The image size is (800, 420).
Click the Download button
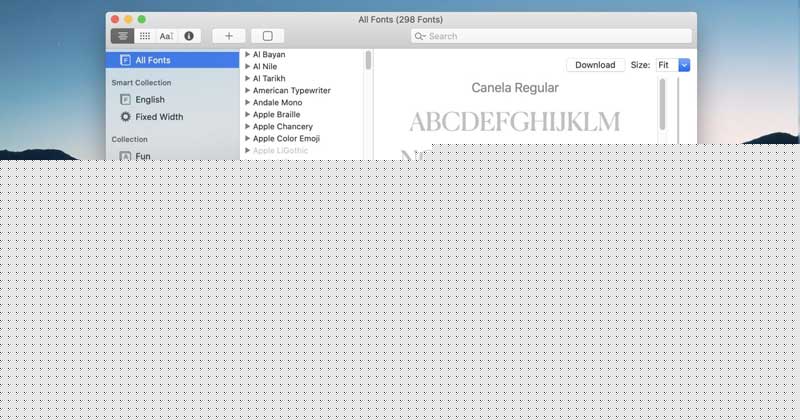[x=595, y=65]
